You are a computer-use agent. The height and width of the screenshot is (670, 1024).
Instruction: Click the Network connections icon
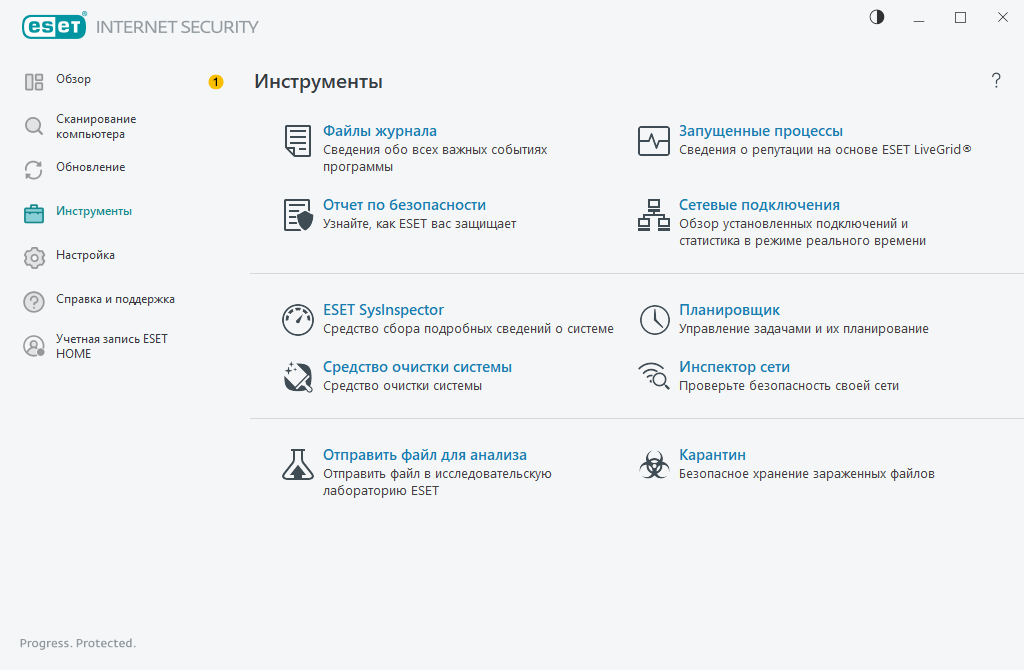click(654, 215)
